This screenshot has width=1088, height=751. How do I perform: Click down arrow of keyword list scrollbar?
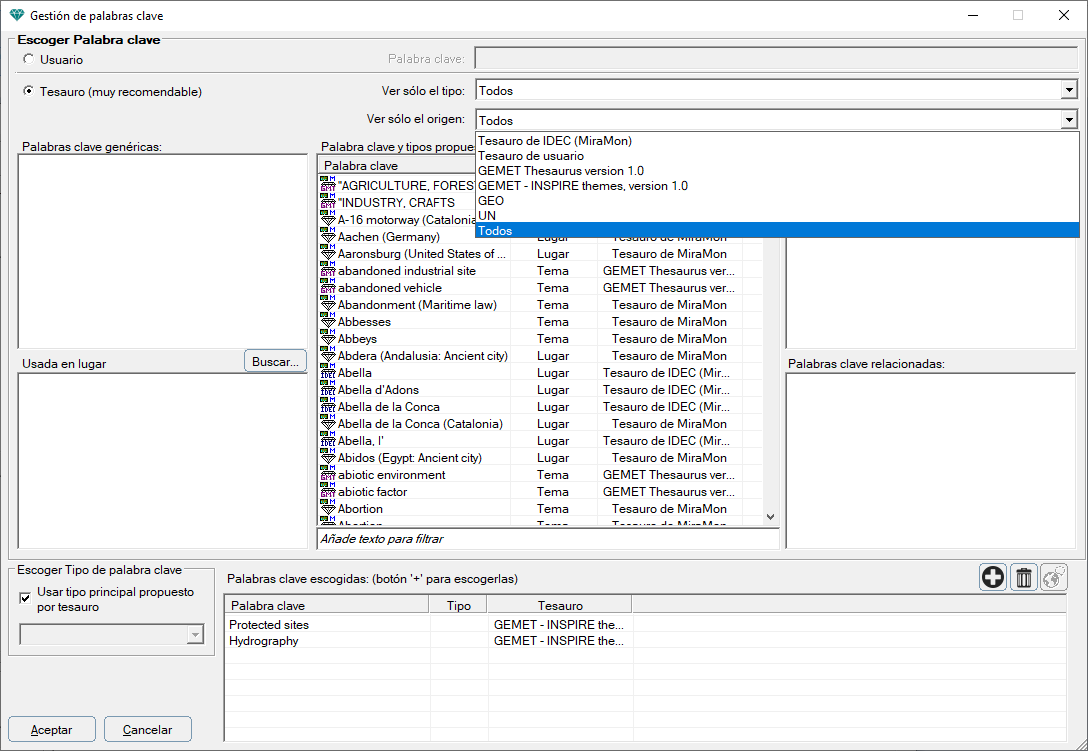click(x=770, y=516)
